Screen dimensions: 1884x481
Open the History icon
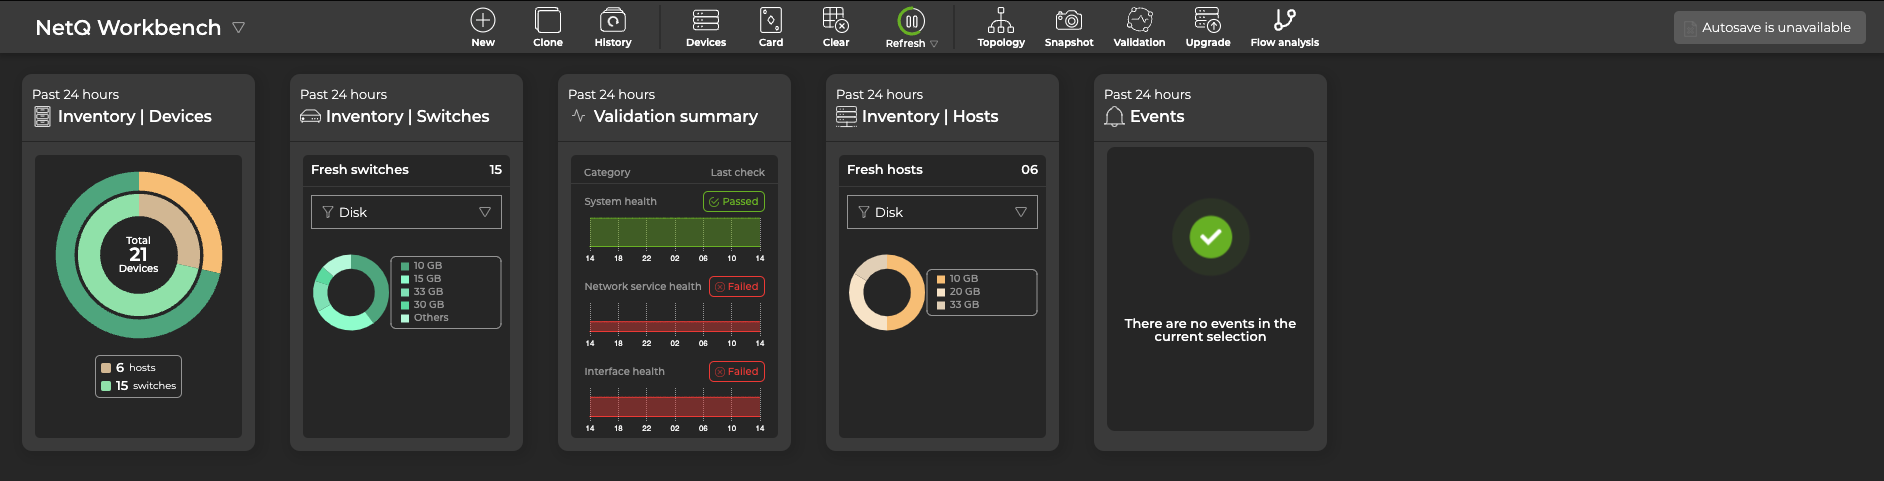pos(613,21)
